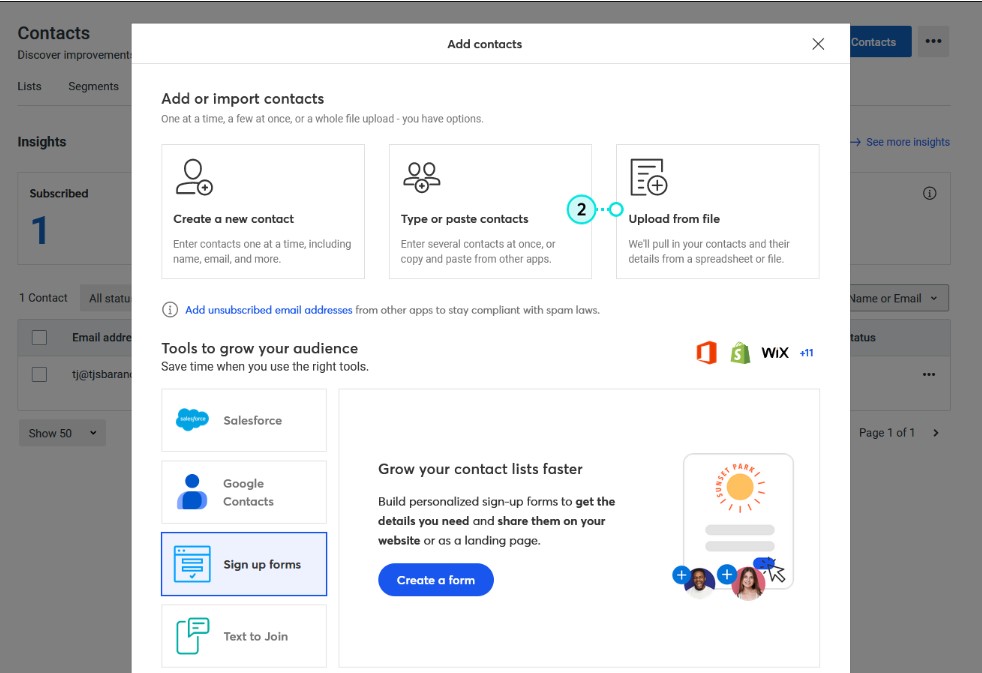Viewport: 982px width, 673px height.
Task: Click the Wix integration logo
Action: pyautogui.click(x=775, y=353)
